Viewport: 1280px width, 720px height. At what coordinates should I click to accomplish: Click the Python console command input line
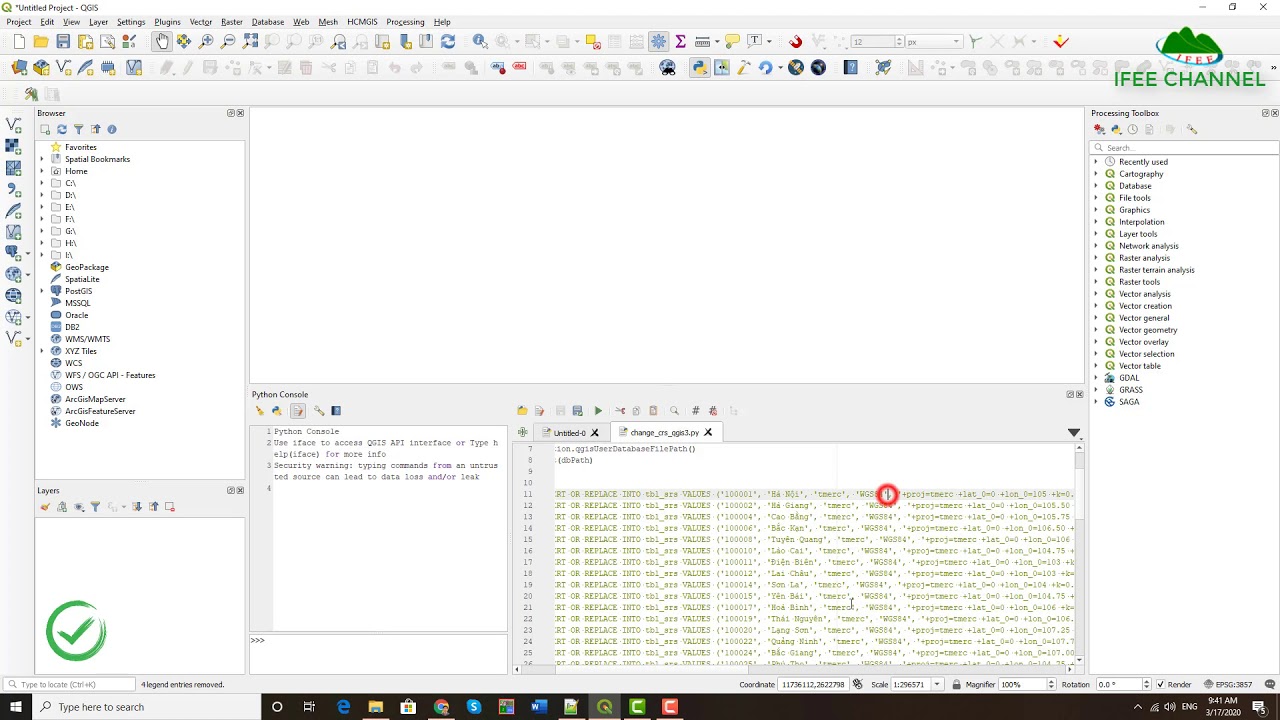[x=385, y=641]
